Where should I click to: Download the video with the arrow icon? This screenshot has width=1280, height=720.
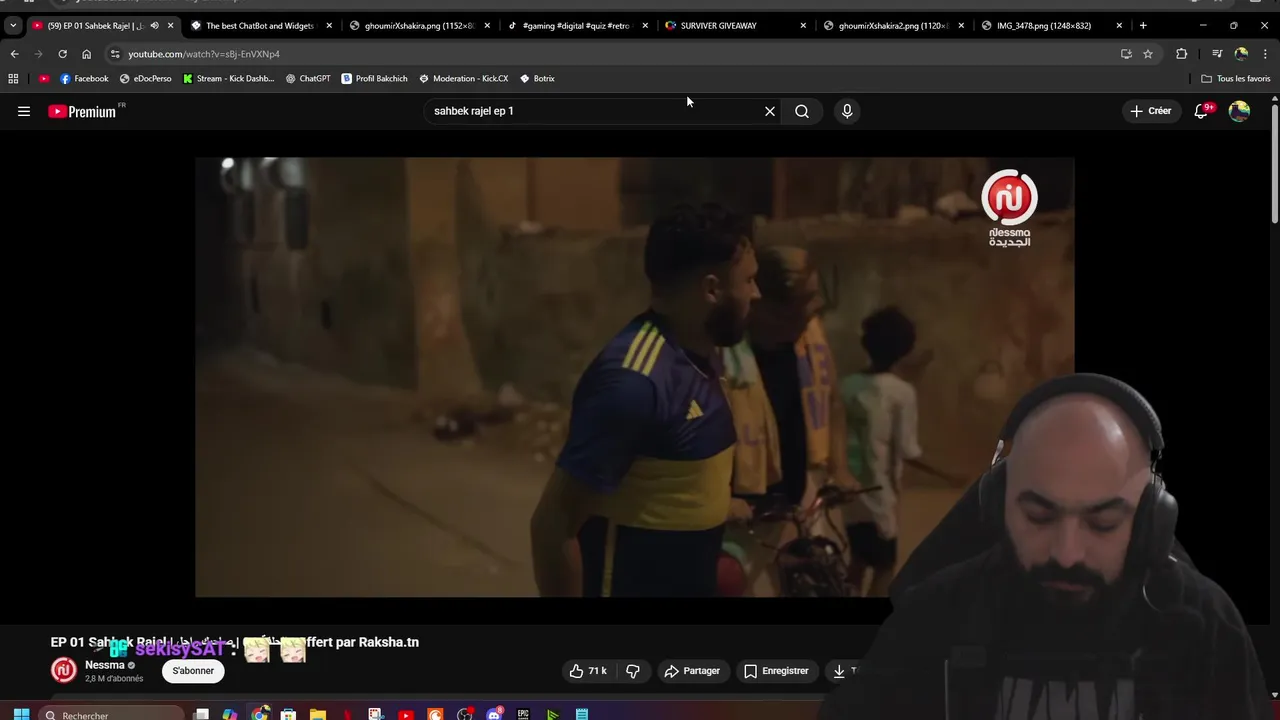tap(839, 671)
